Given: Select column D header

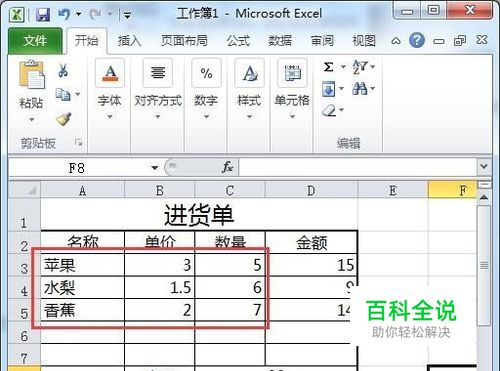Looking at the screenshot, I should 311,191.
